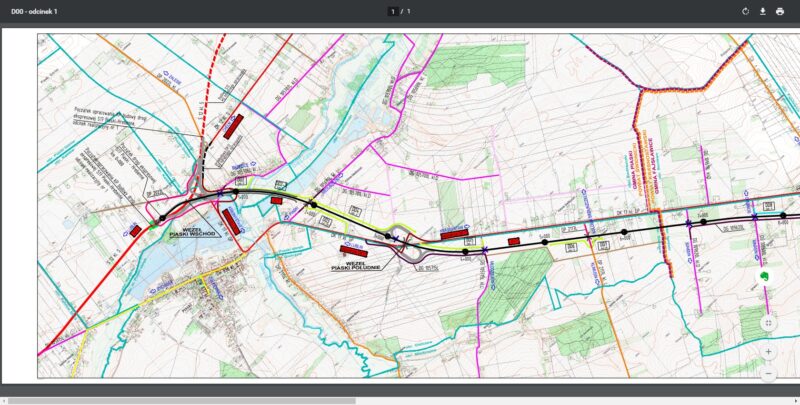Fit the page to window
Screen dimensions: 800x405
767,322
